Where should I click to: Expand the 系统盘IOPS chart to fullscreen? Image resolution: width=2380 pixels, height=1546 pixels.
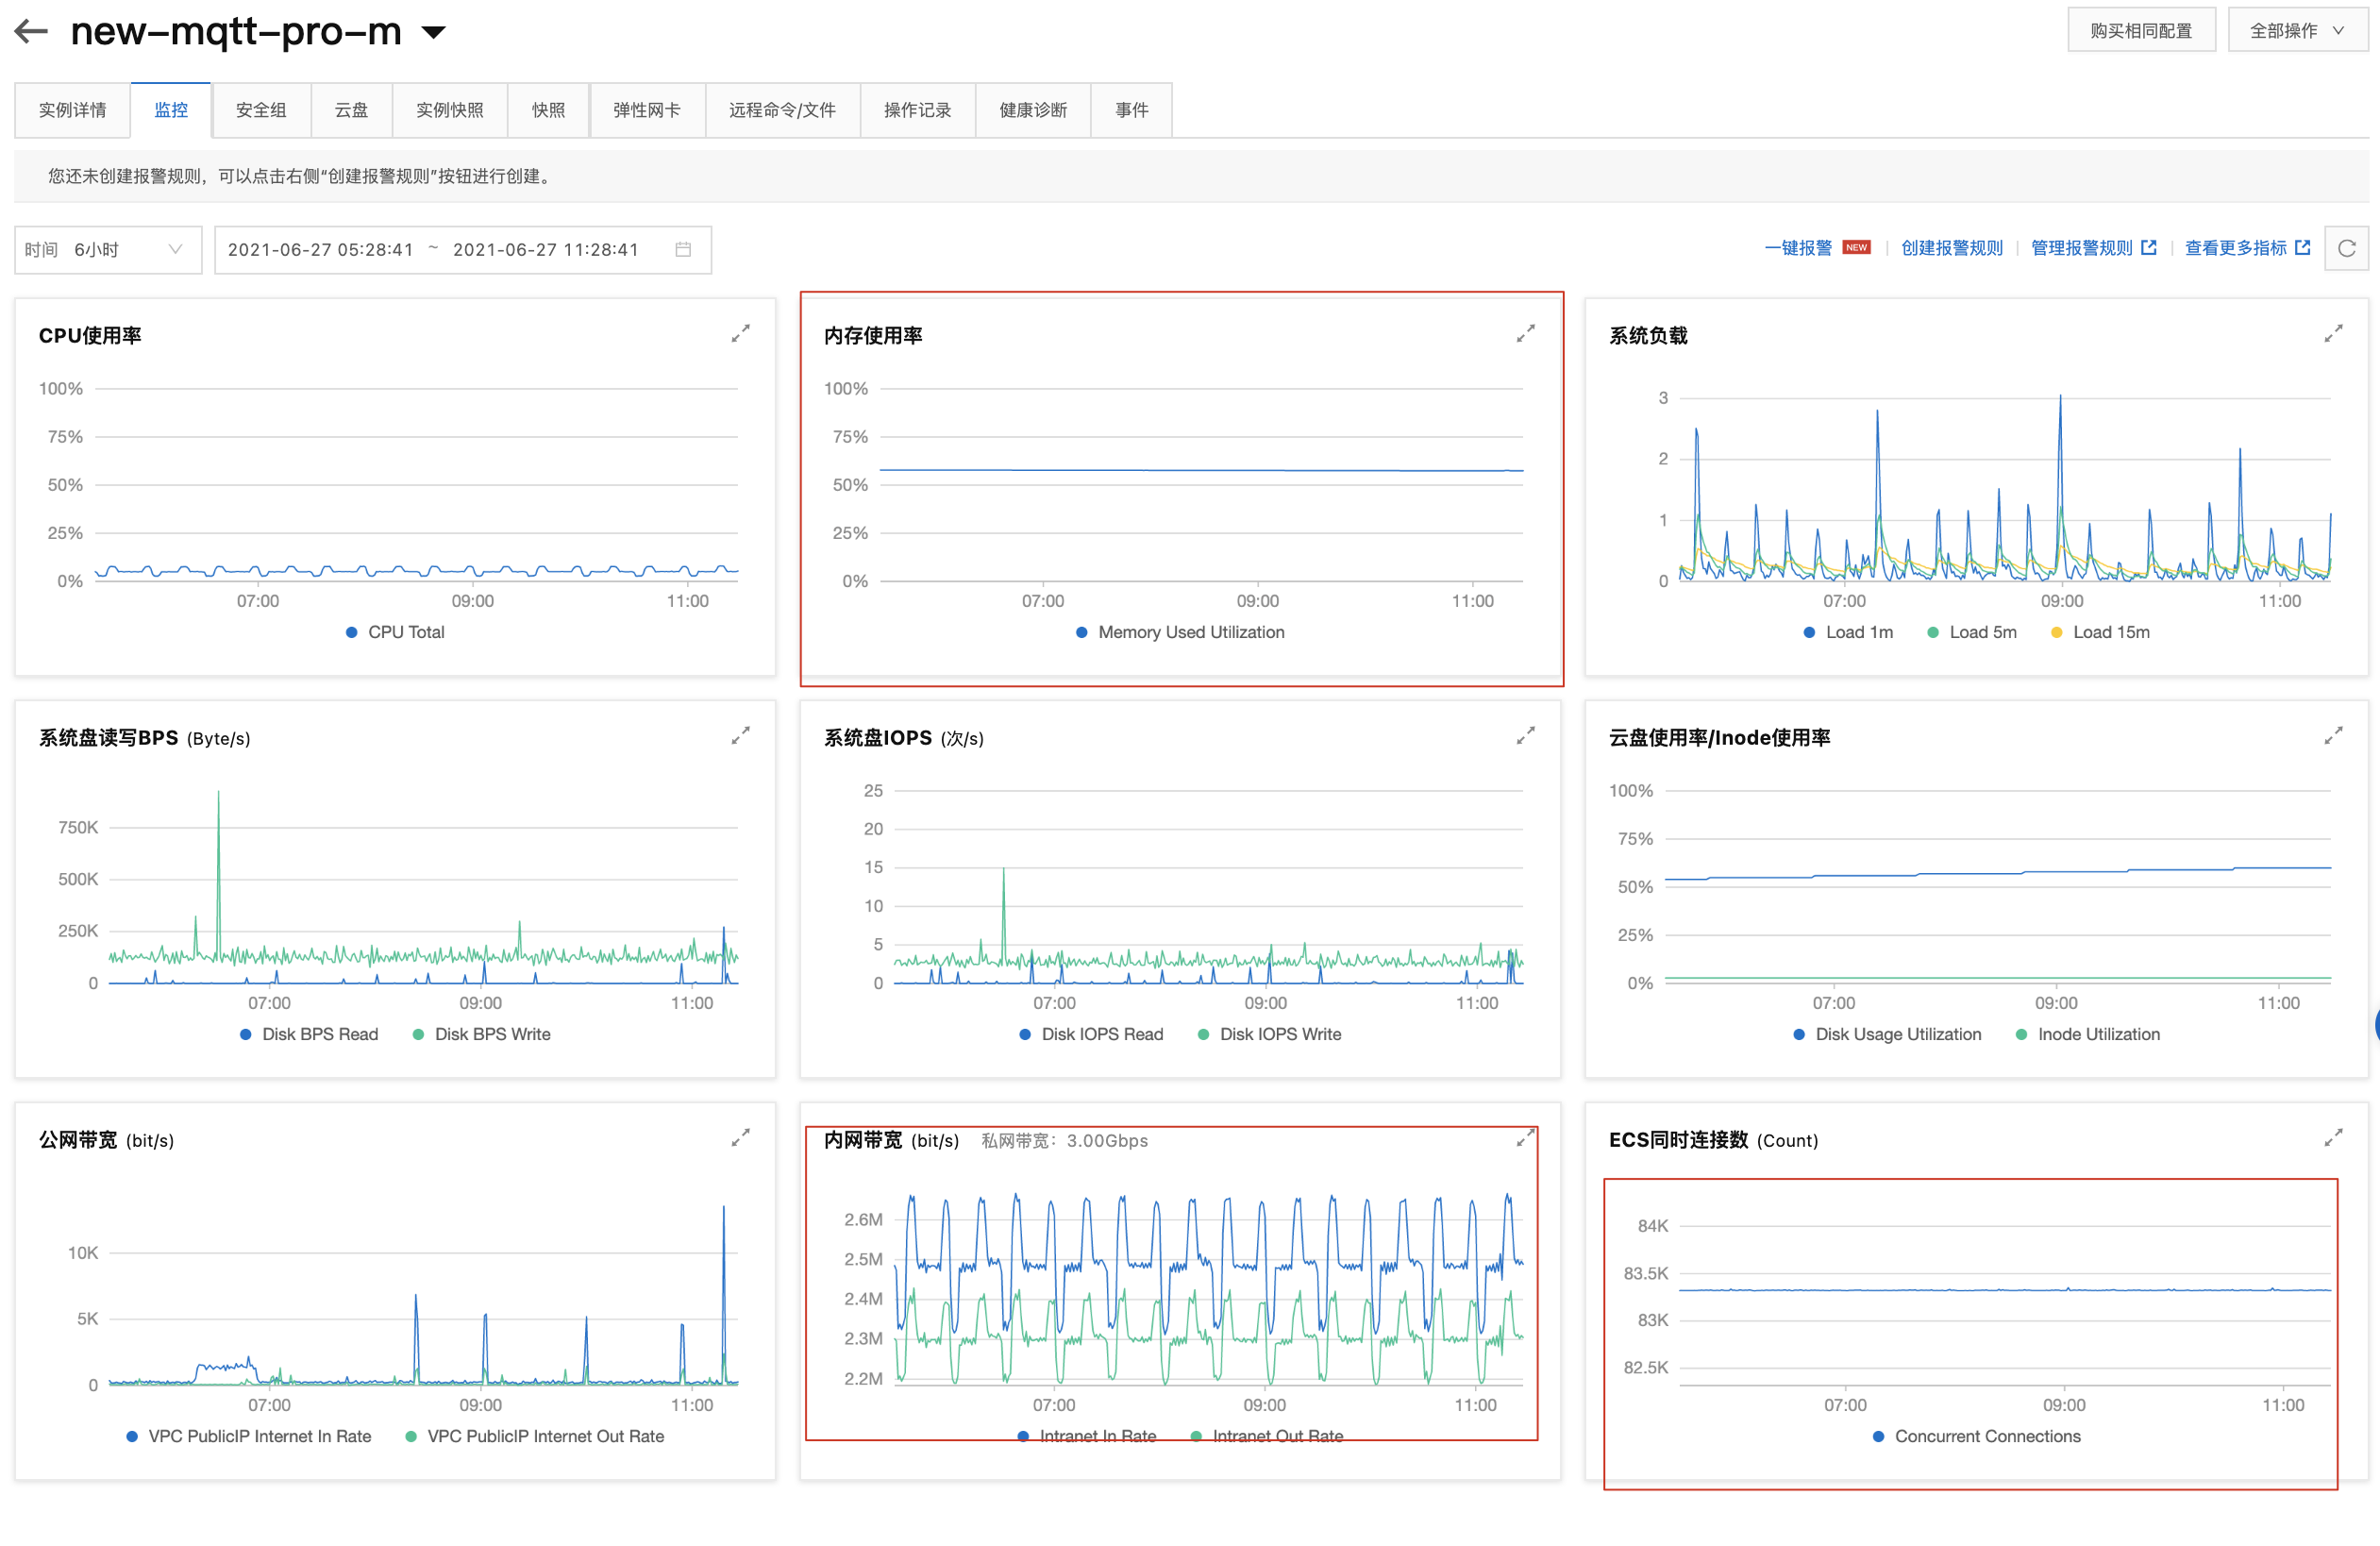click(1525, 735)
